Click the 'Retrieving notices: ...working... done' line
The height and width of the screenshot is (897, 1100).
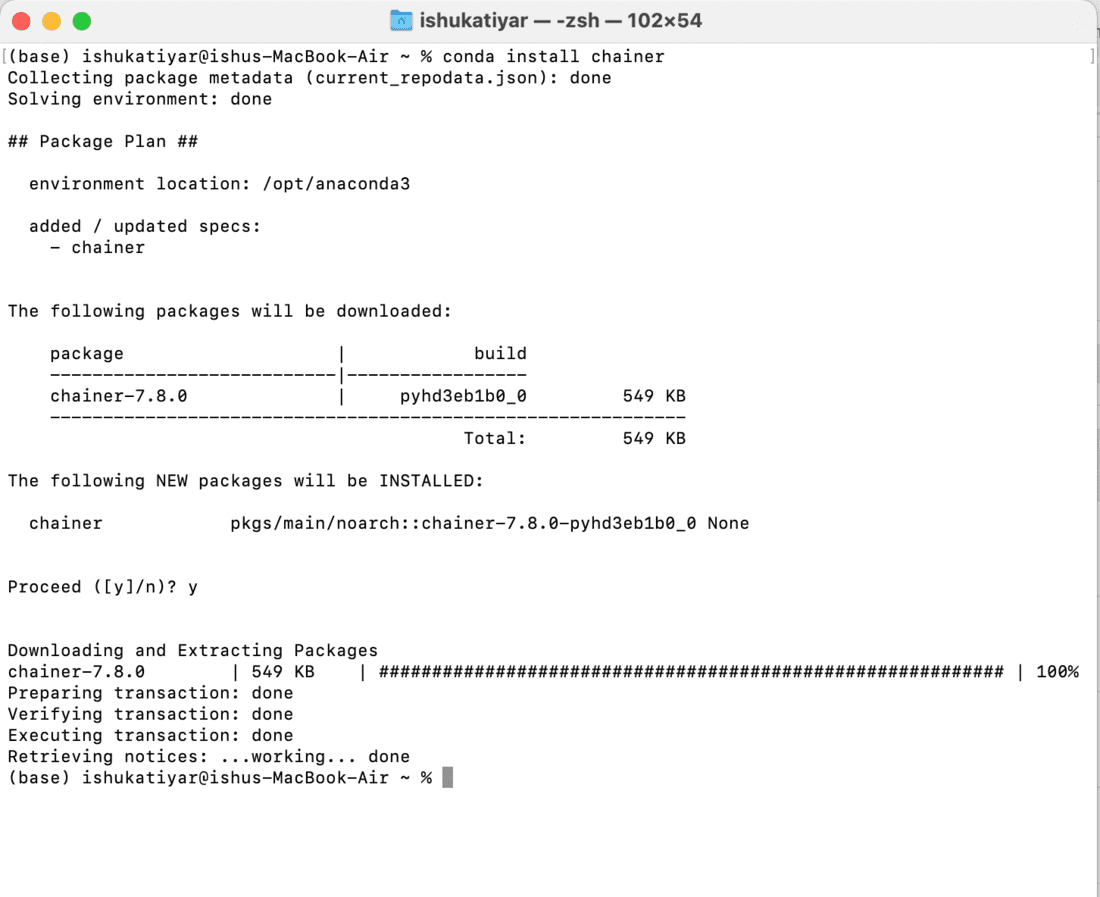208,756
